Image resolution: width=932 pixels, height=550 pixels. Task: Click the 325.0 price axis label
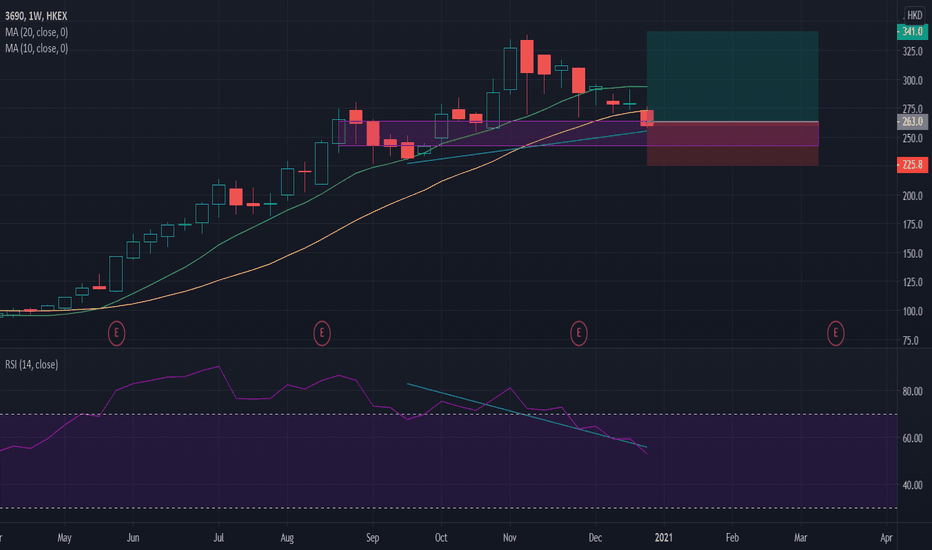pyautogui.click(x=912, y=52)
